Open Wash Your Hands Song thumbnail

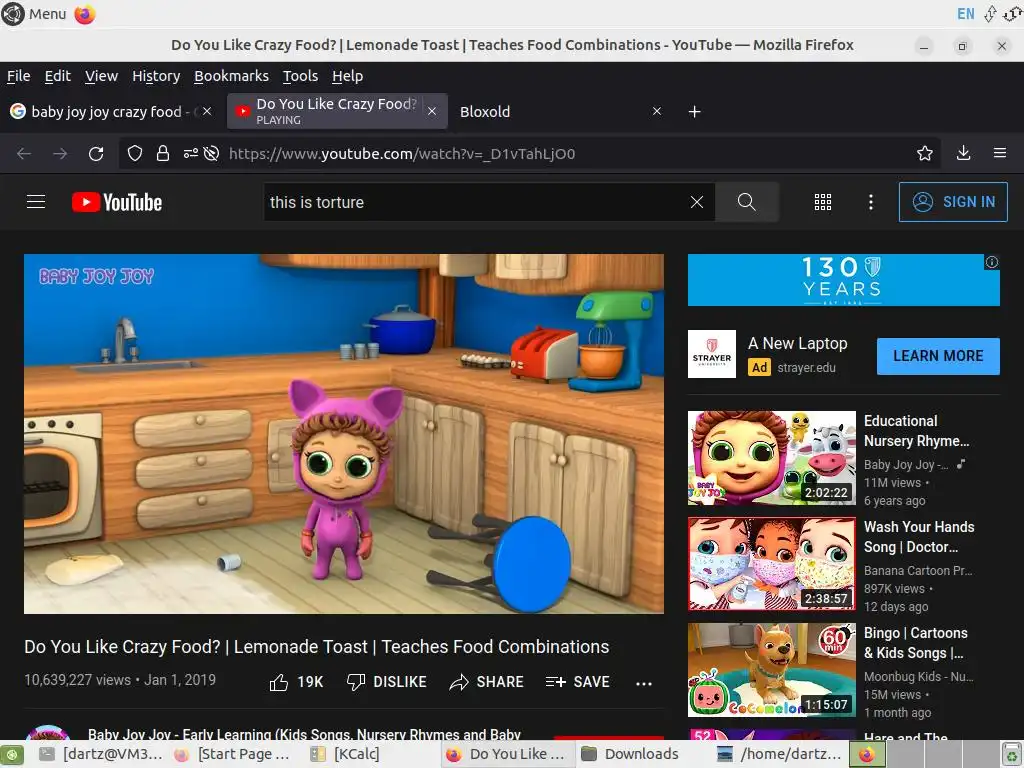tap(771, 564)
